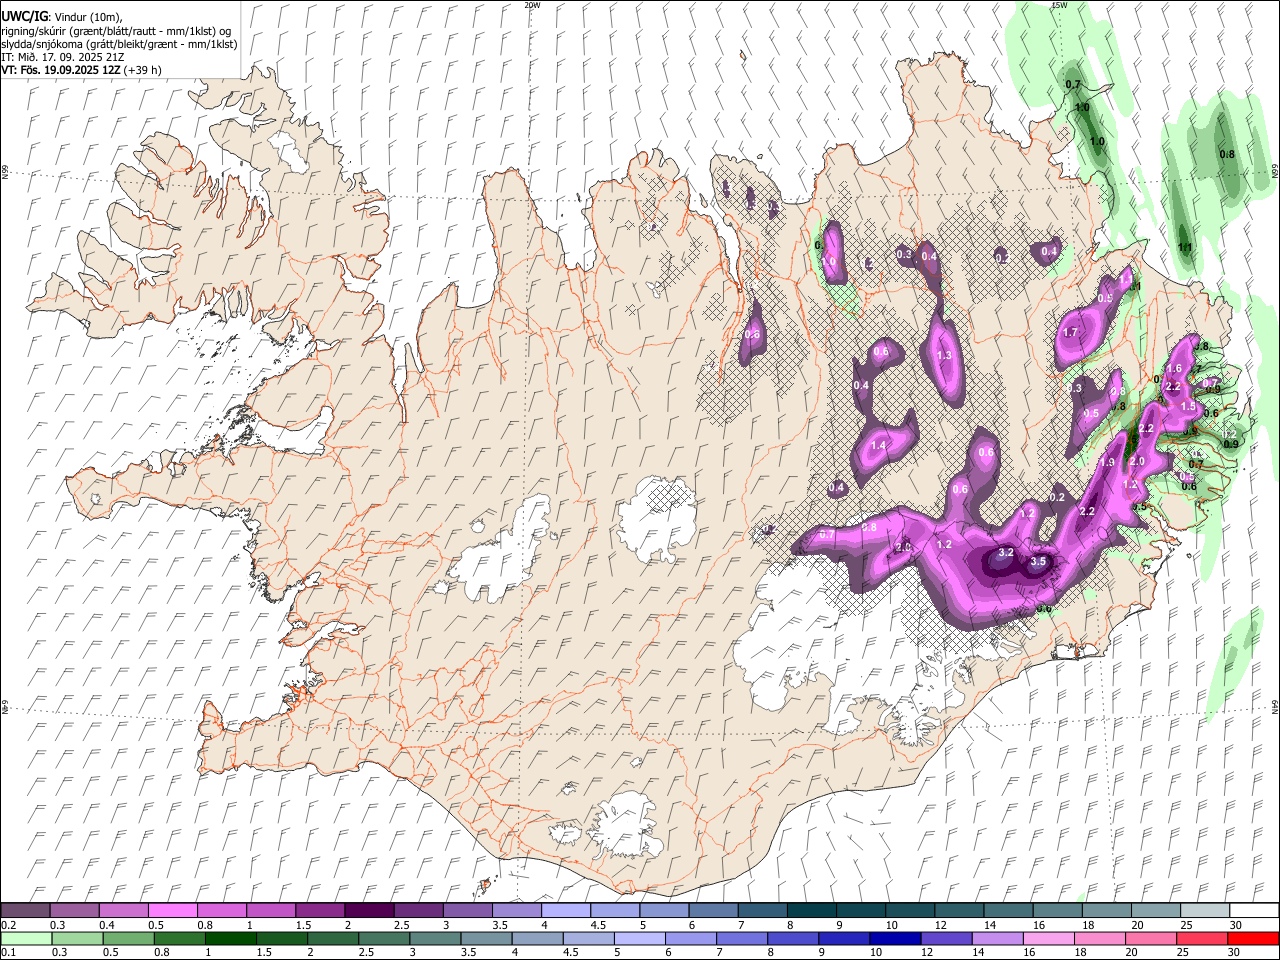Click the 'VT: Fös. 19.09.2025 12Z (+39 h)' line
1280x960 pixels.
coord(82,70)
